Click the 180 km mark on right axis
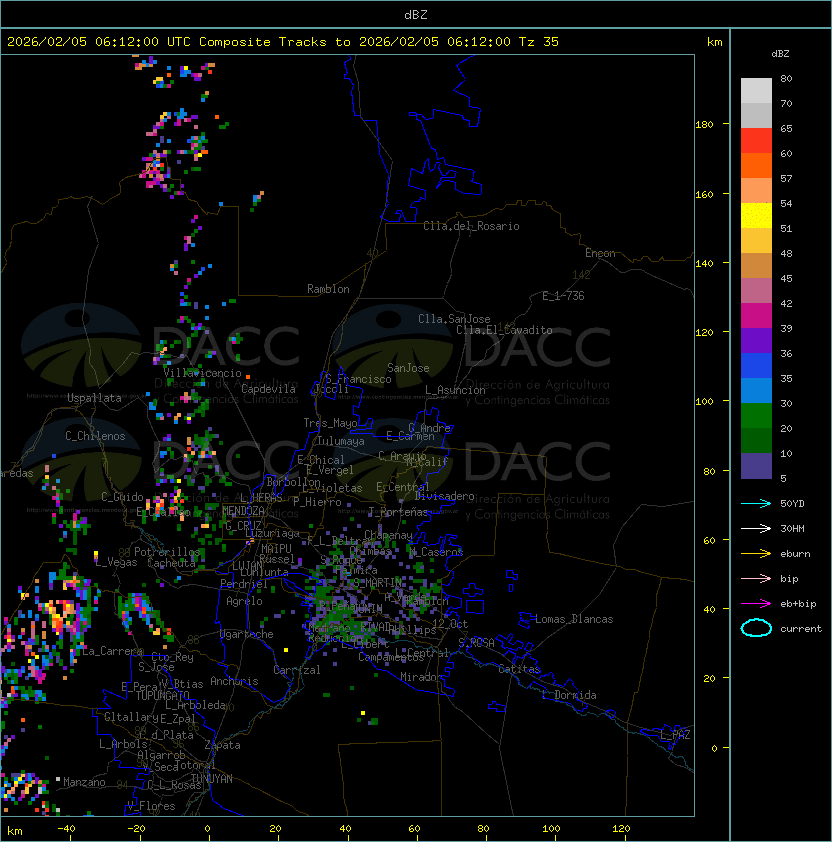The width and height of the screenshot is (832, 842). 704,124
